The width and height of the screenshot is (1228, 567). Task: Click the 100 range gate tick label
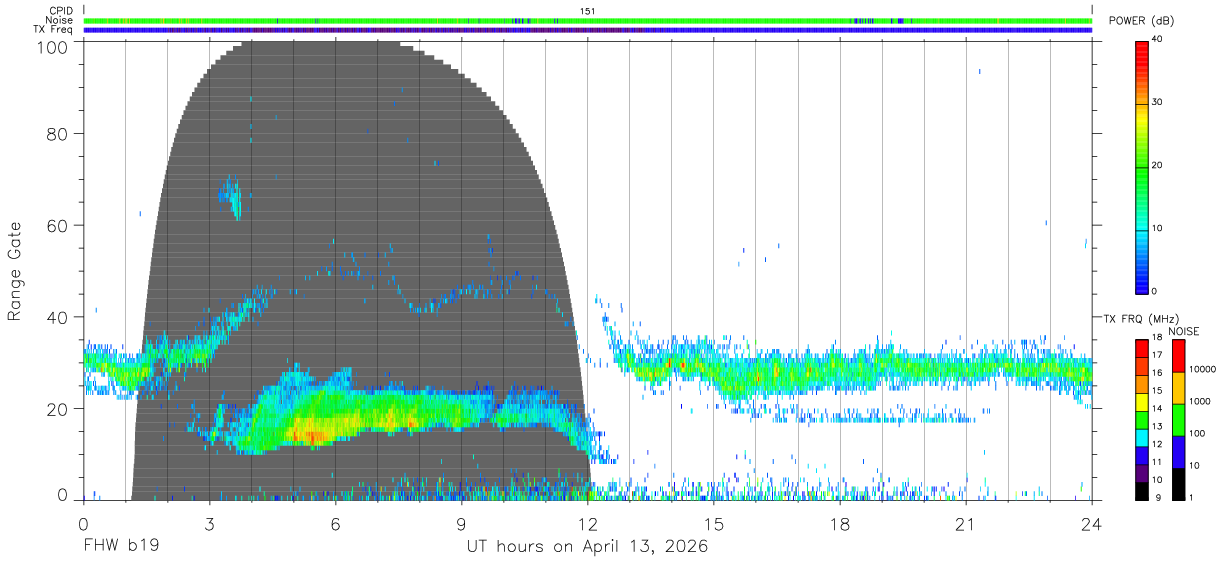[51, 46]
